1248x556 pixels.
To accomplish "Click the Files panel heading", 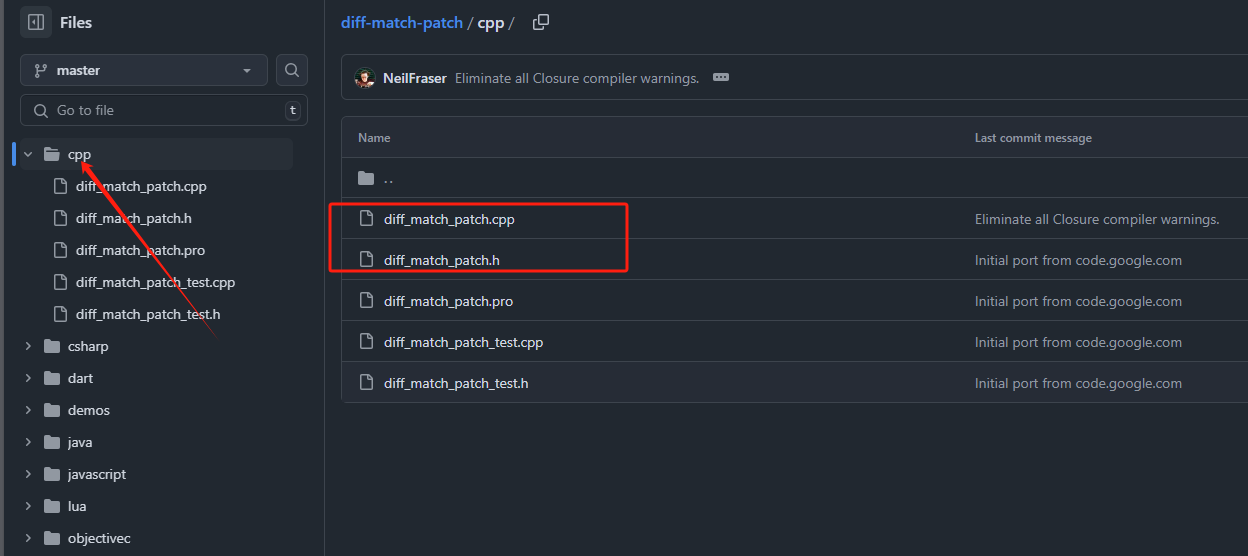I will [x=76, y=22].
